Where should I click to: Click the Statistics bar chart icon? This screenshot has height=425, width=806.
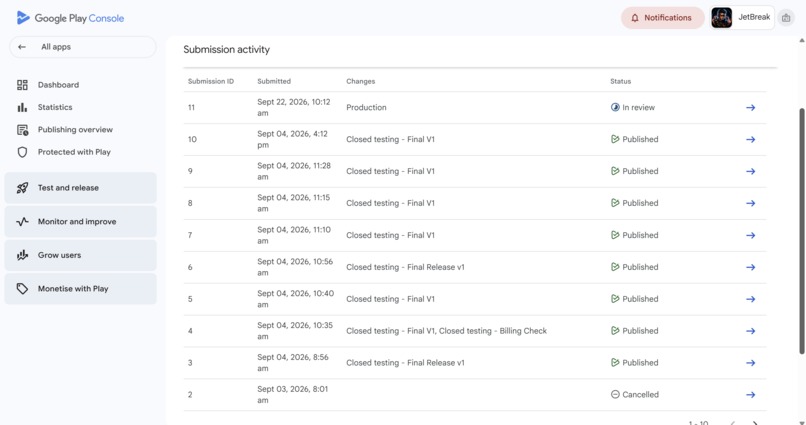click(x=22, y=107)
